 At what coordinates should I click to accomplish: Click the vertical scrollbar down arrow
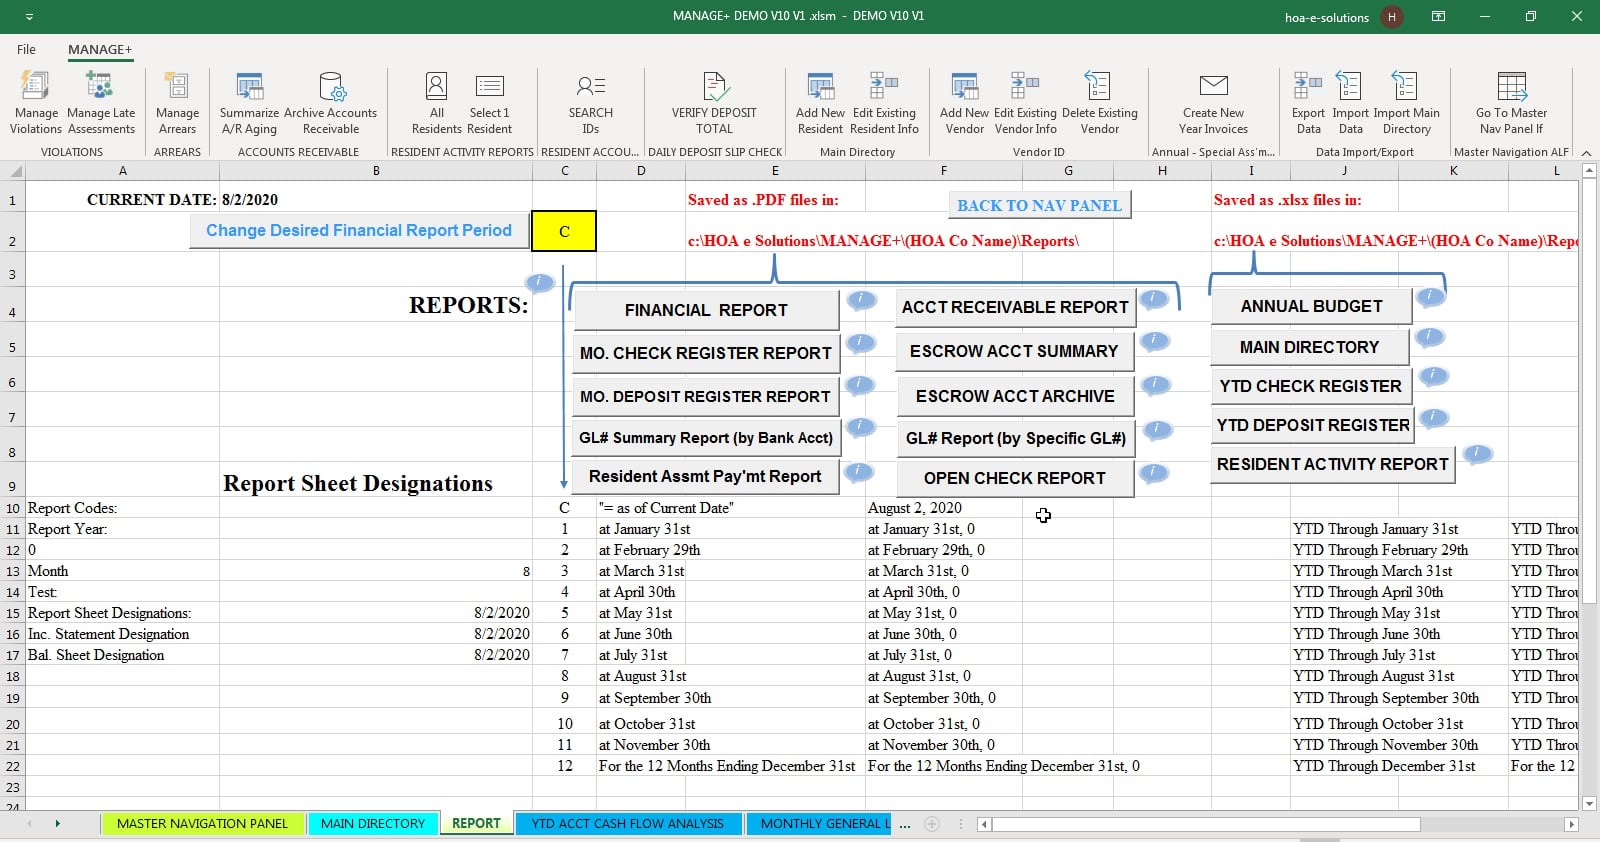(1589, 803)
